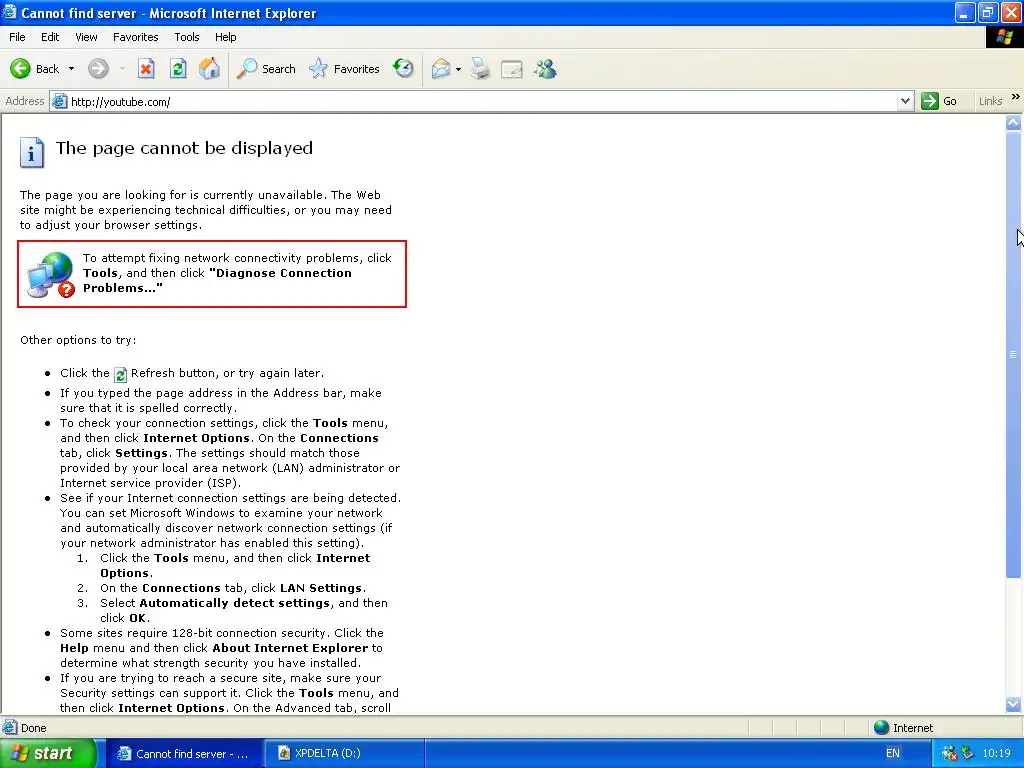
Task: Click the page icon beside the URL
Action: (x=59, y=101)
